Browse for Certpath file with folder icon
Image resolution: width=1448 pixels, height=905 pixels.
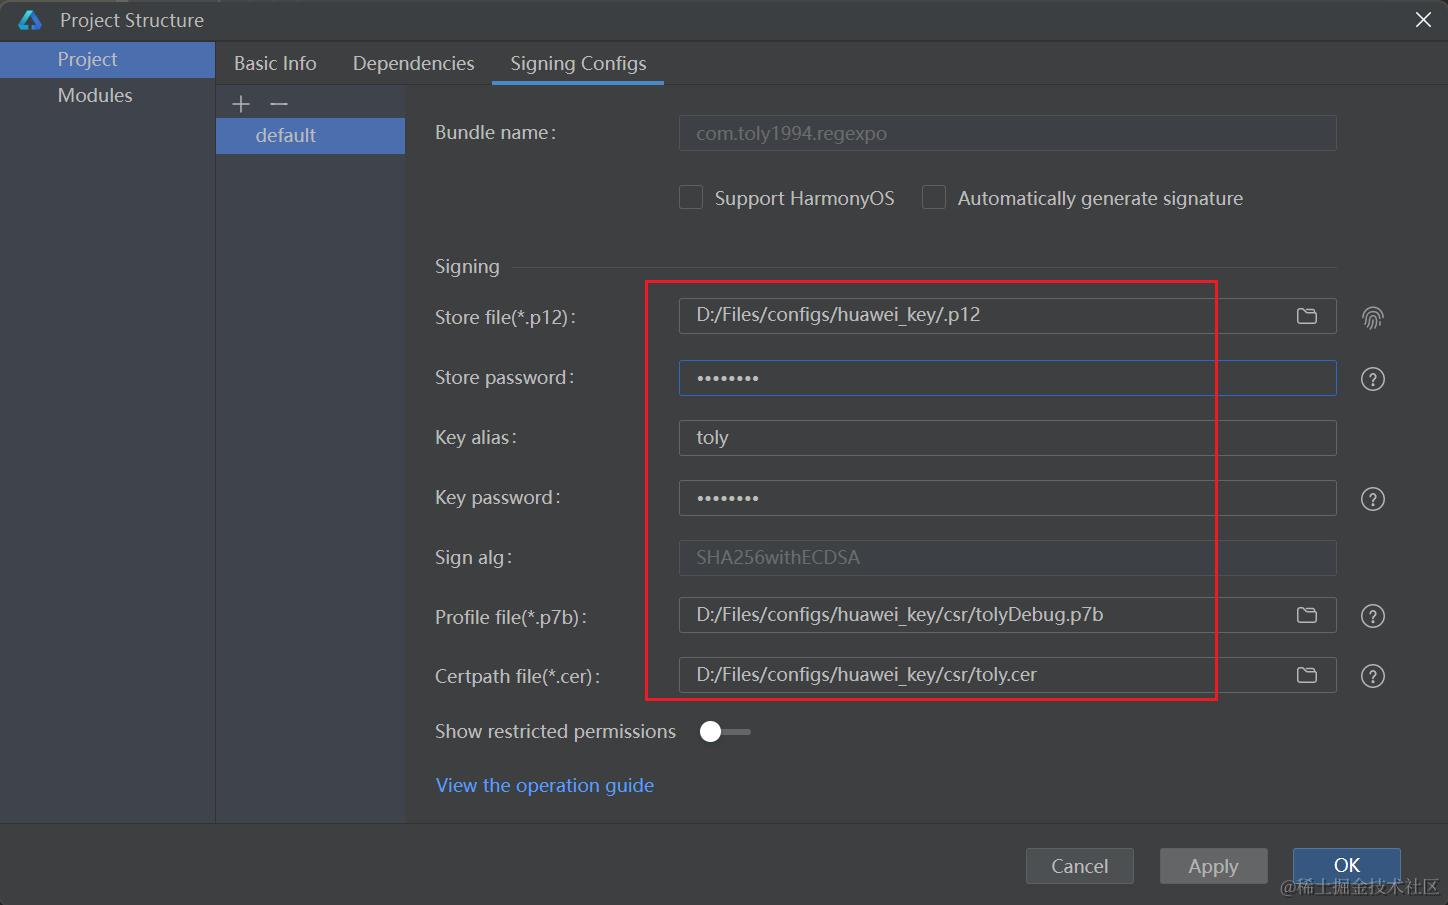(1306, 675)
